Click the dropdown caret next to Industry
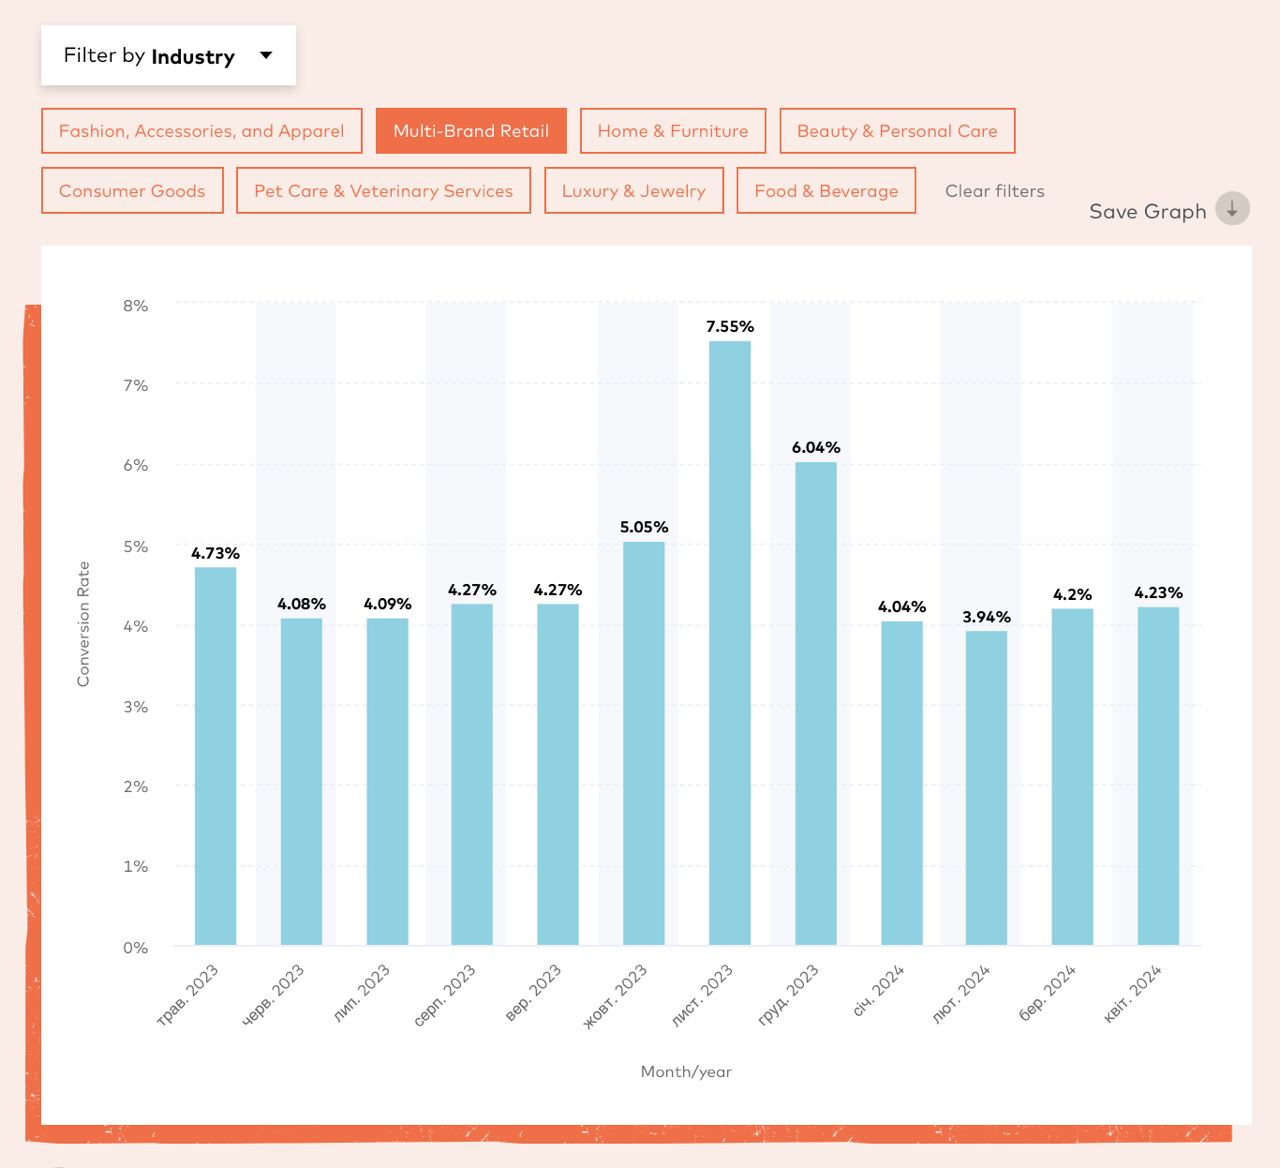Image resolution: width=1280 pixels, height=1168 pixels. point(266,55)
